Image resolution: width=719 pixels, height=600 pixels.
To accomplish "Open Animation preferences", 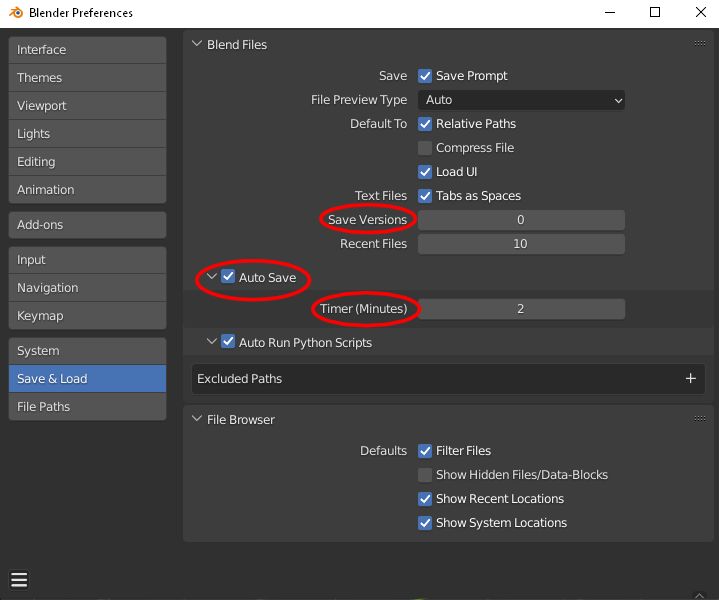I will (87, 190).
